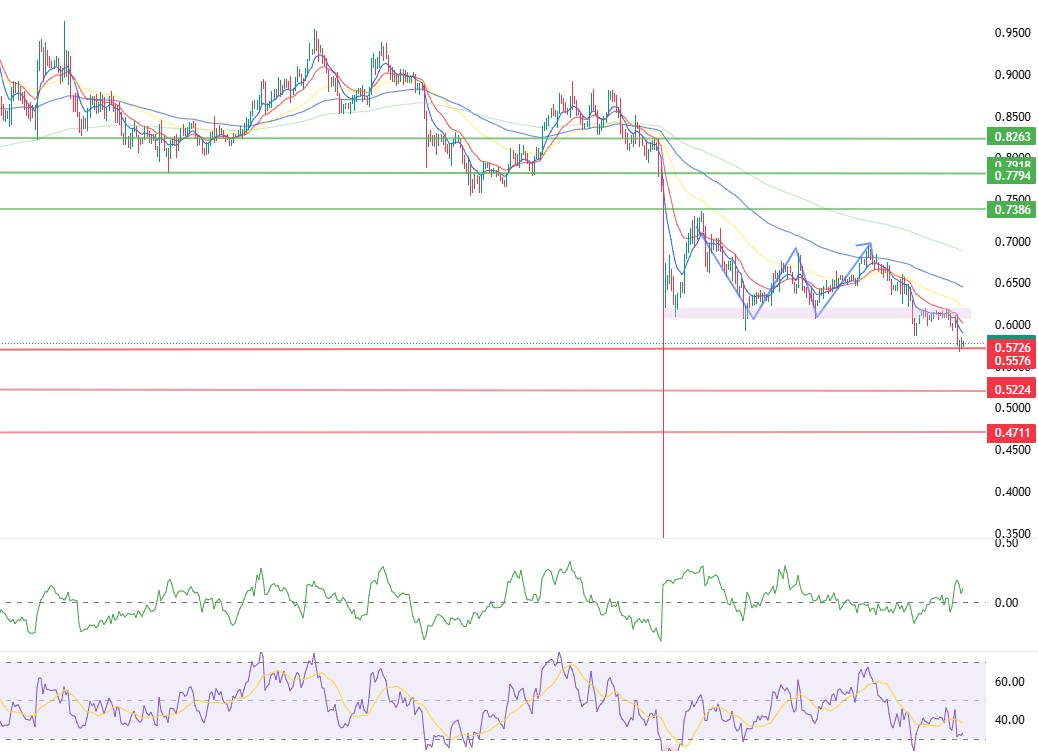The width and height of the screenshot is (1038, 754).
Task: Click the RSI 60.00 scale label
Action: tap(1011, 682)
